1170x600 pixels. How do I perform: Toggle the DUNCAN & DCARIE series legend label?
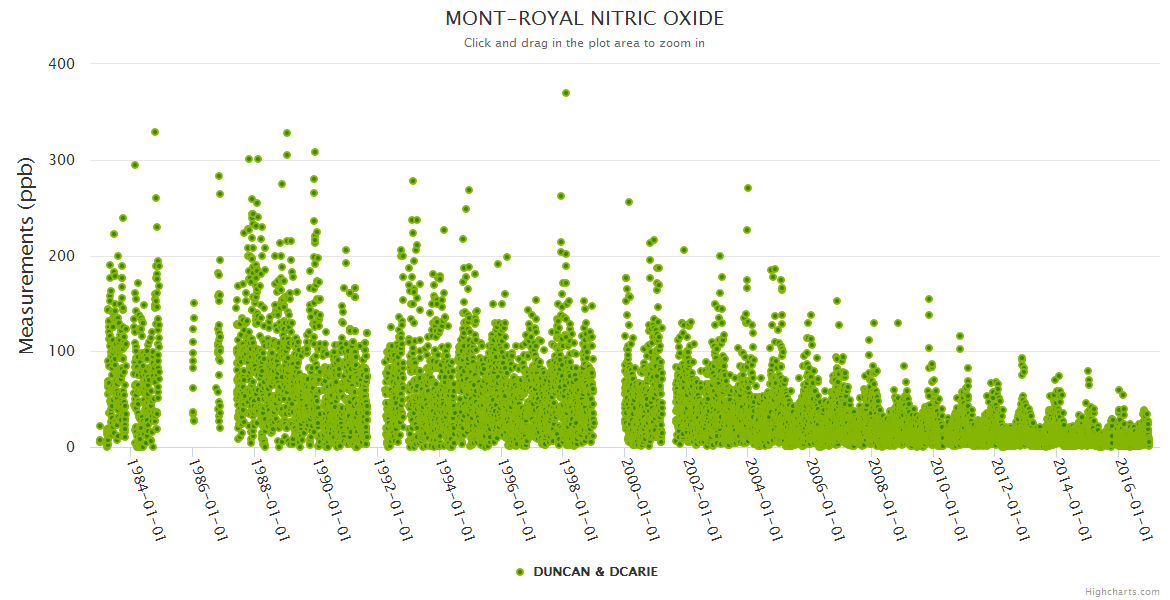tap(595, 572)
